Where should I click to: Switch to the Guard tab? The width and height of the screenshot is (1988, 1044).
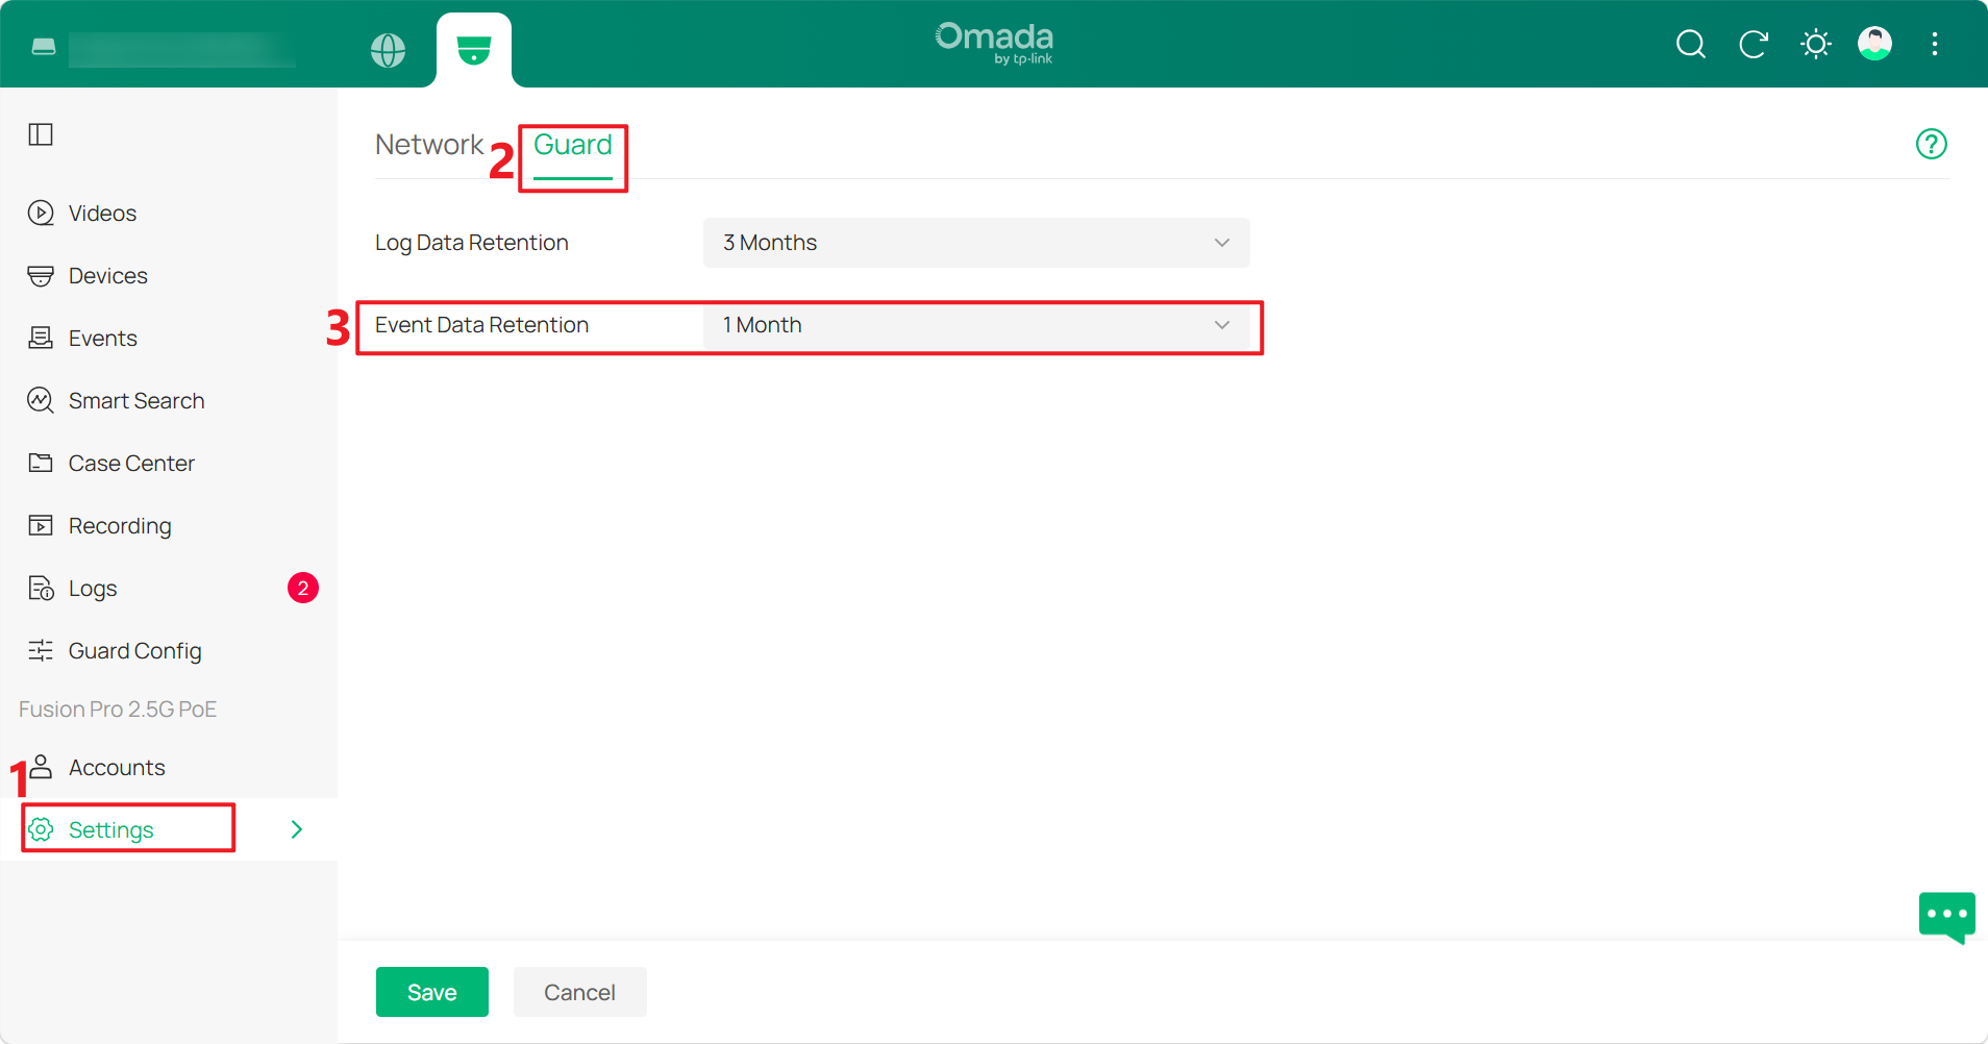tap(573, 144)
